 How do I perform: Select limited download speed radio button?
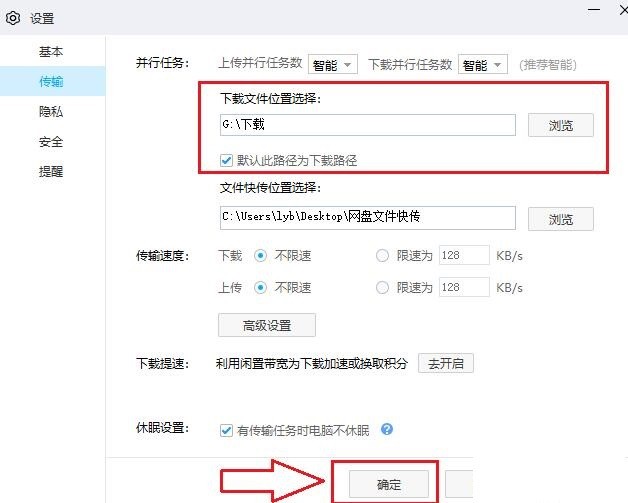tap(382, 255)
